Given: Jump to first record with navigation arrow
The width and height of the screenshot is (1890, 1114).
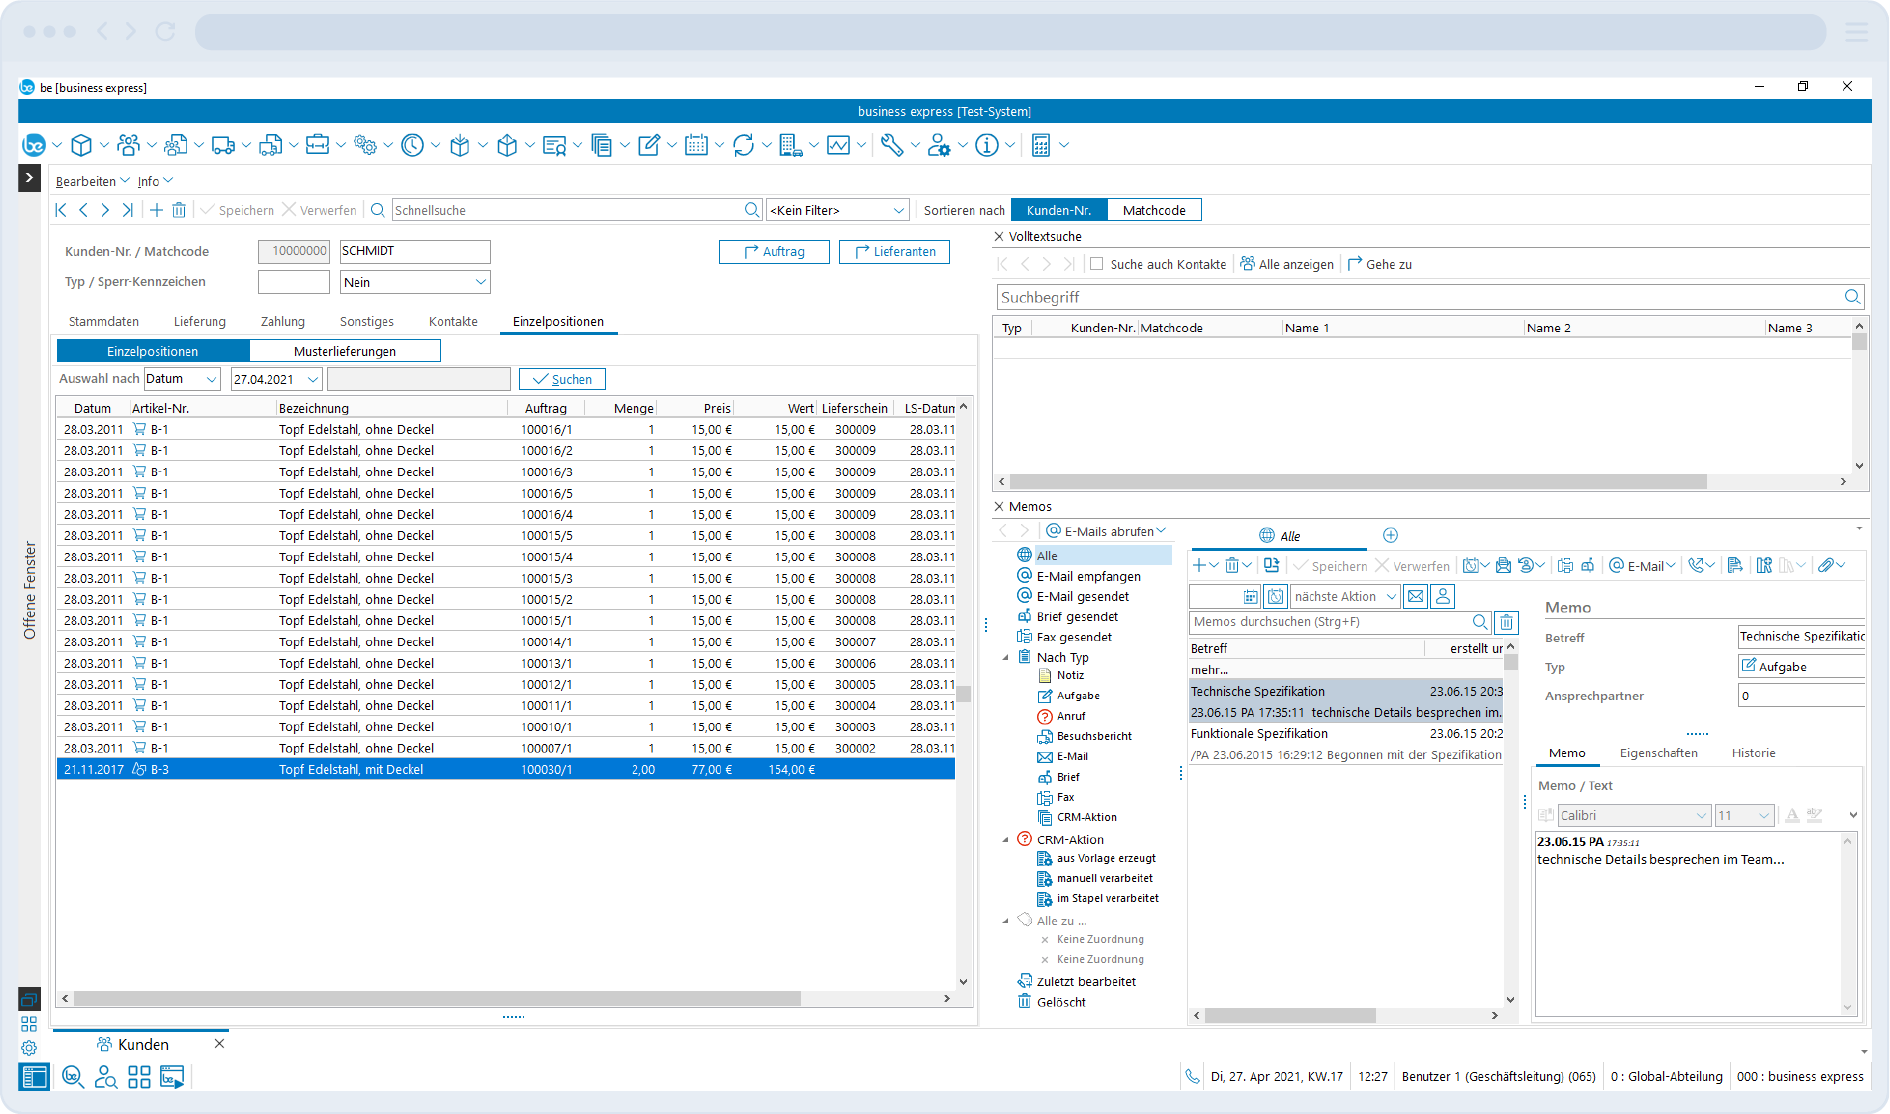Looking at the screenshot, I should pos(61,210).
